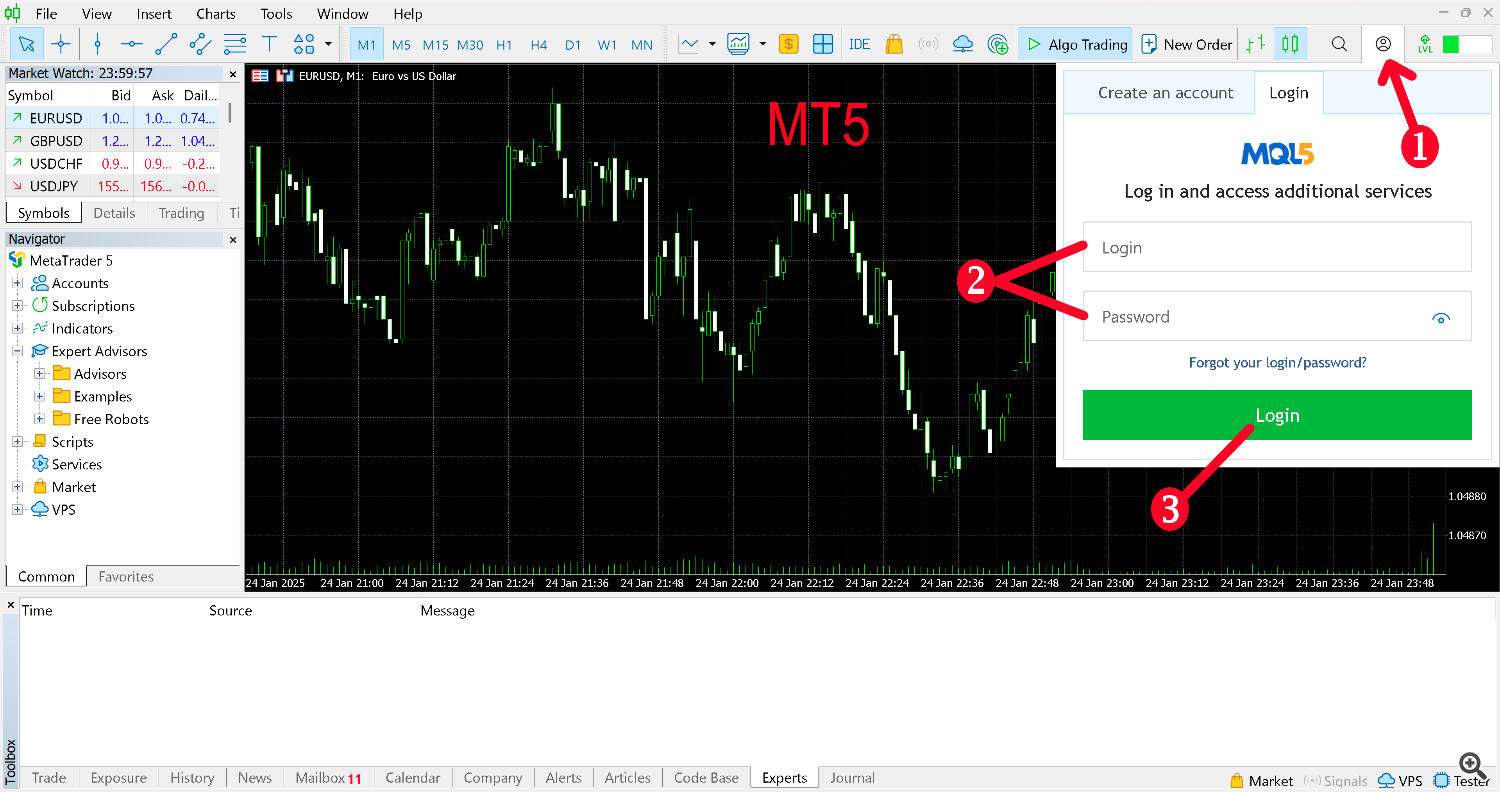1500x792 pixels.
Task: Click the icon with green plus badge
Action: 998,44
